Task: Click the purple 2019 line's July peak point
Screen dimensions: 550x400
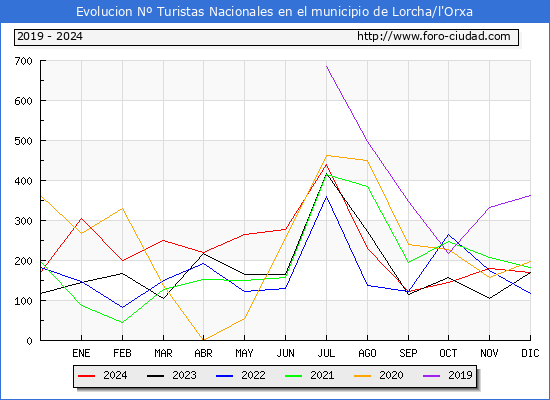Action: click(327, 66)
